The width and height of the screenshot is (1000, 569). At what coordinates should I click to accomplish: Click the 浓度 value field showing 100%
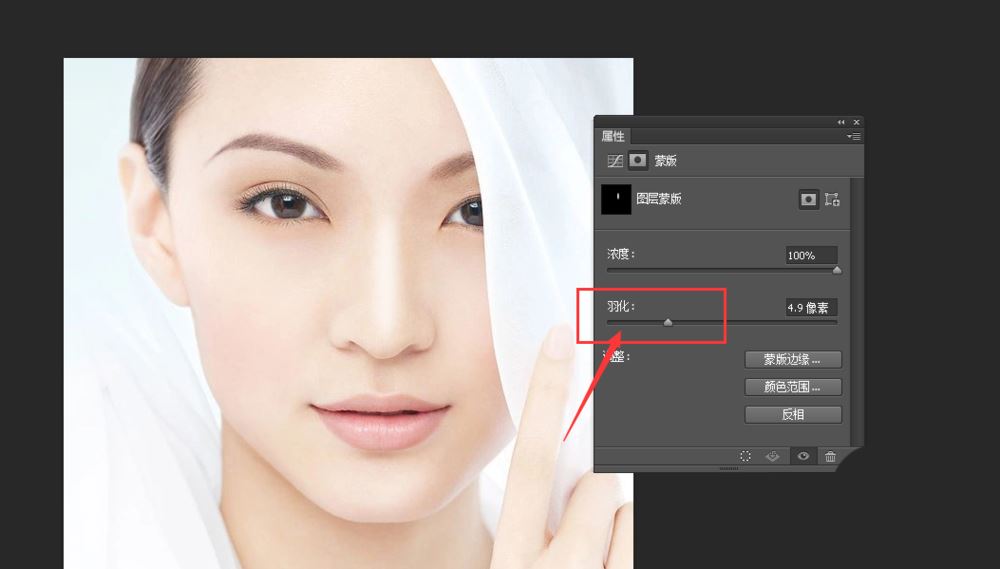pyautogui.click(x=811, y=255)
